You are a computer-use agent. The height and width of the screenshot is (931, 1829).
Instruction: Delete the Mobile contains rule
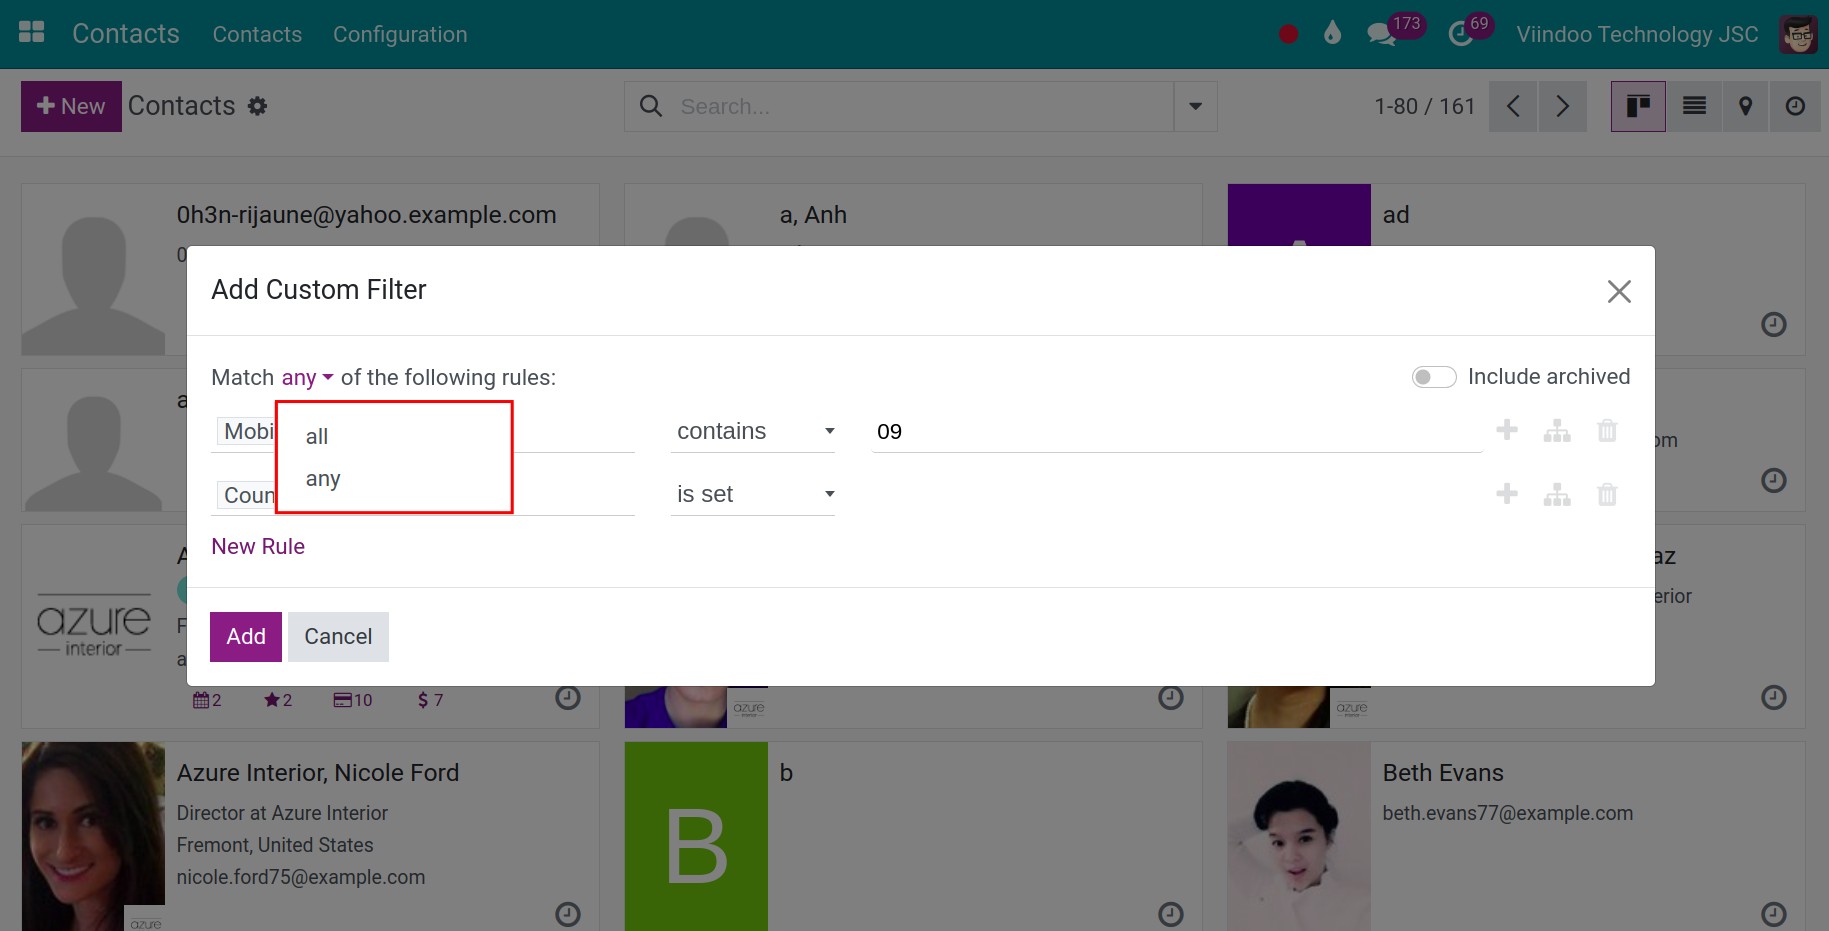1607,431
